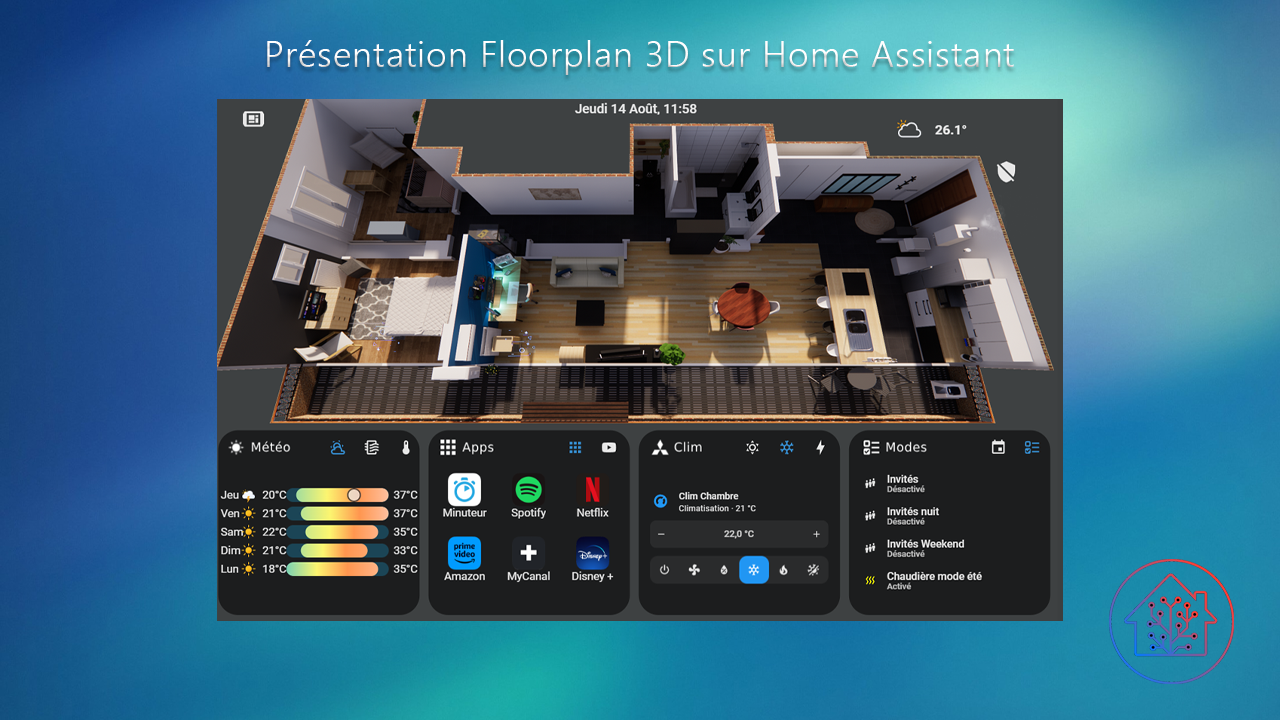Screen dimensions: 1280x720
Task: Click the marker on Thursday's temperature bar
Action: (x=354, y=495)
